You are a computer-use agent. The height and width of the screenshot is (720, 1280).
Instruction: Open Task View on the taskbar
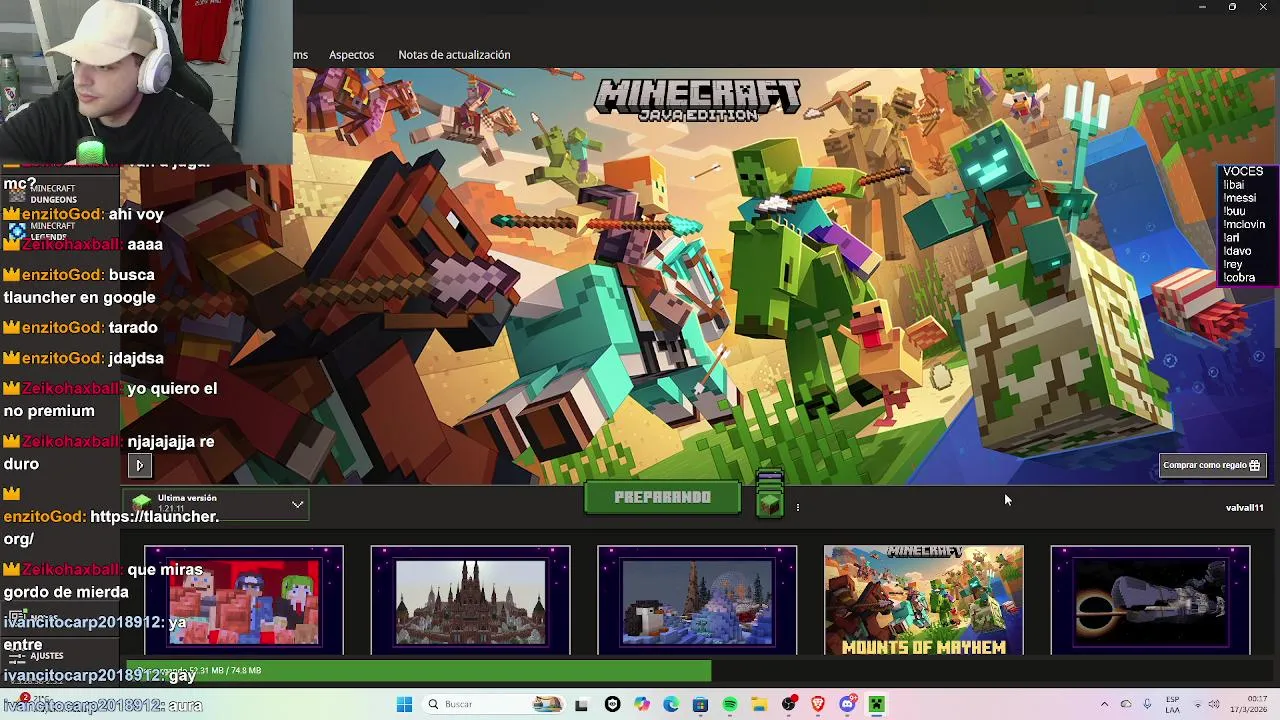point(581,704)
